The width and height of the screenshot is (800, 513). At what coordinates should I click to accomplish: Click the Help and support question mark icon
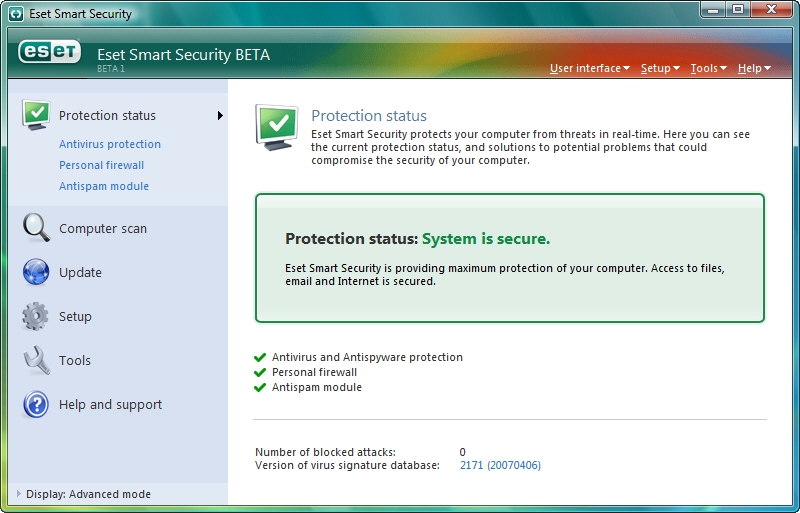(36, 404)
